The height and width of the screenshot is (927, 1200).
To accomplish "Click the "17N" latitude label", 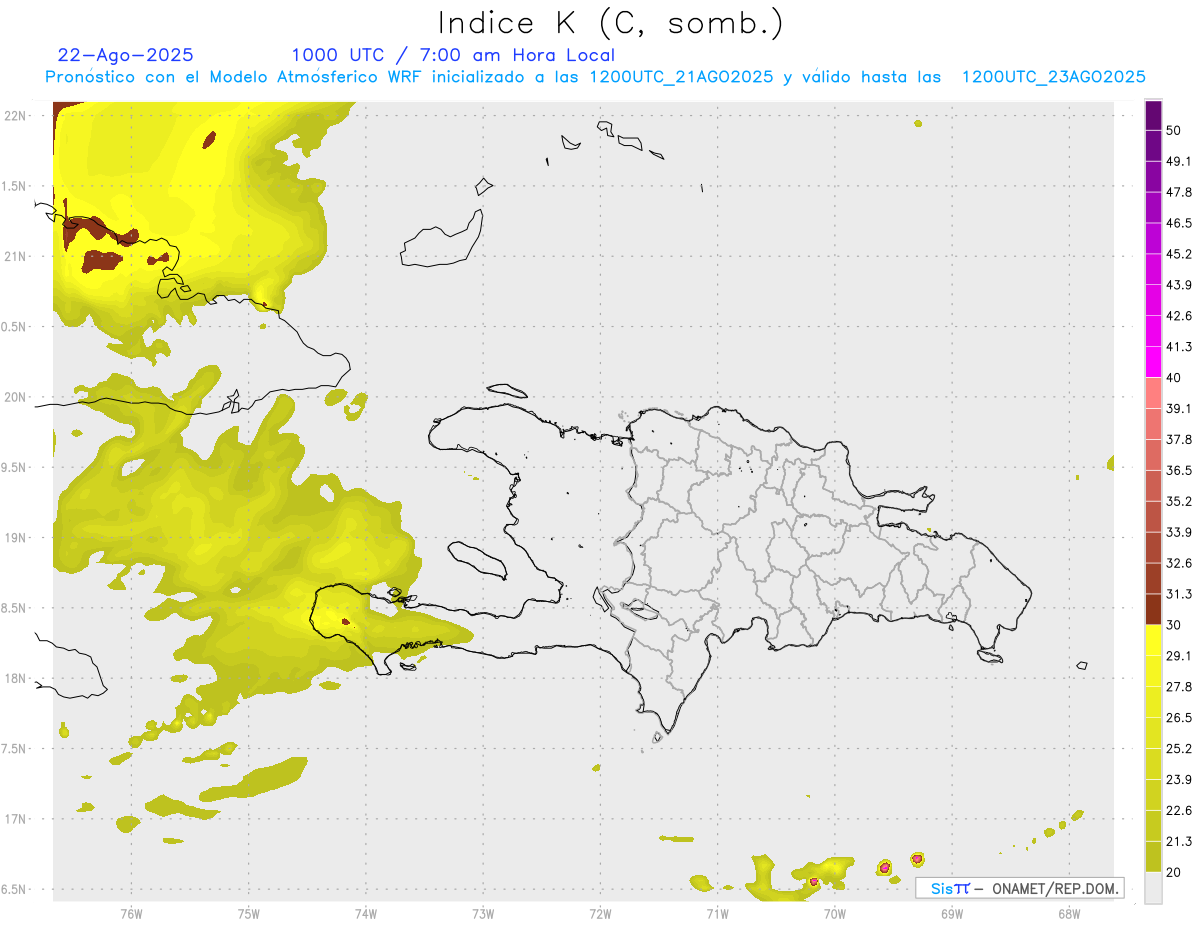I will [x=16, y=819].
